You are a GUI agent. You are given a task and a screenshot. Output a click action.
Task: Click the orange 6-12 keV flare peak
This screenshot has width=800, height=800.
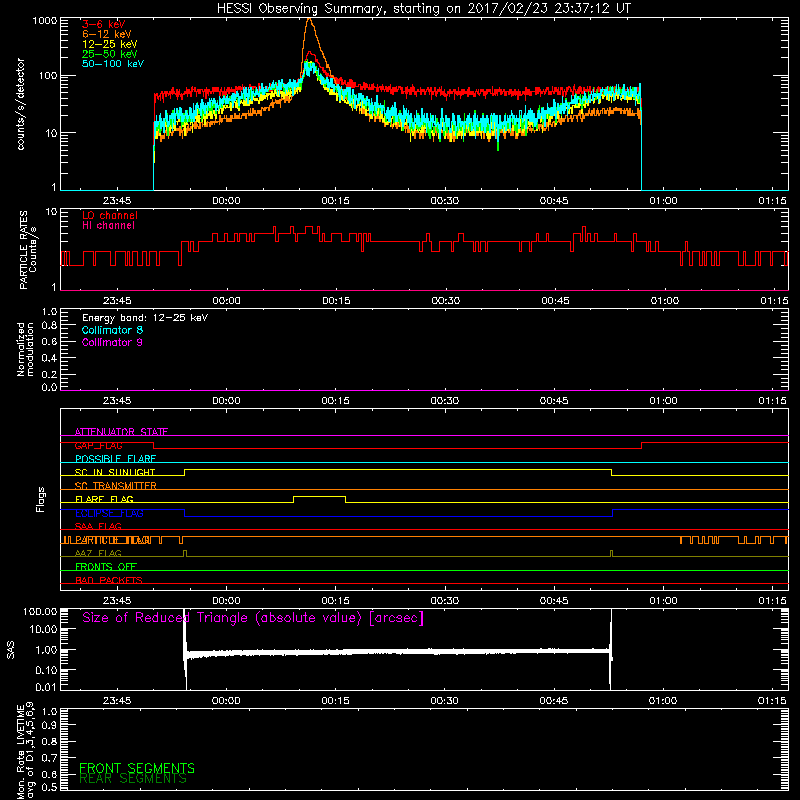coord(309,20)
